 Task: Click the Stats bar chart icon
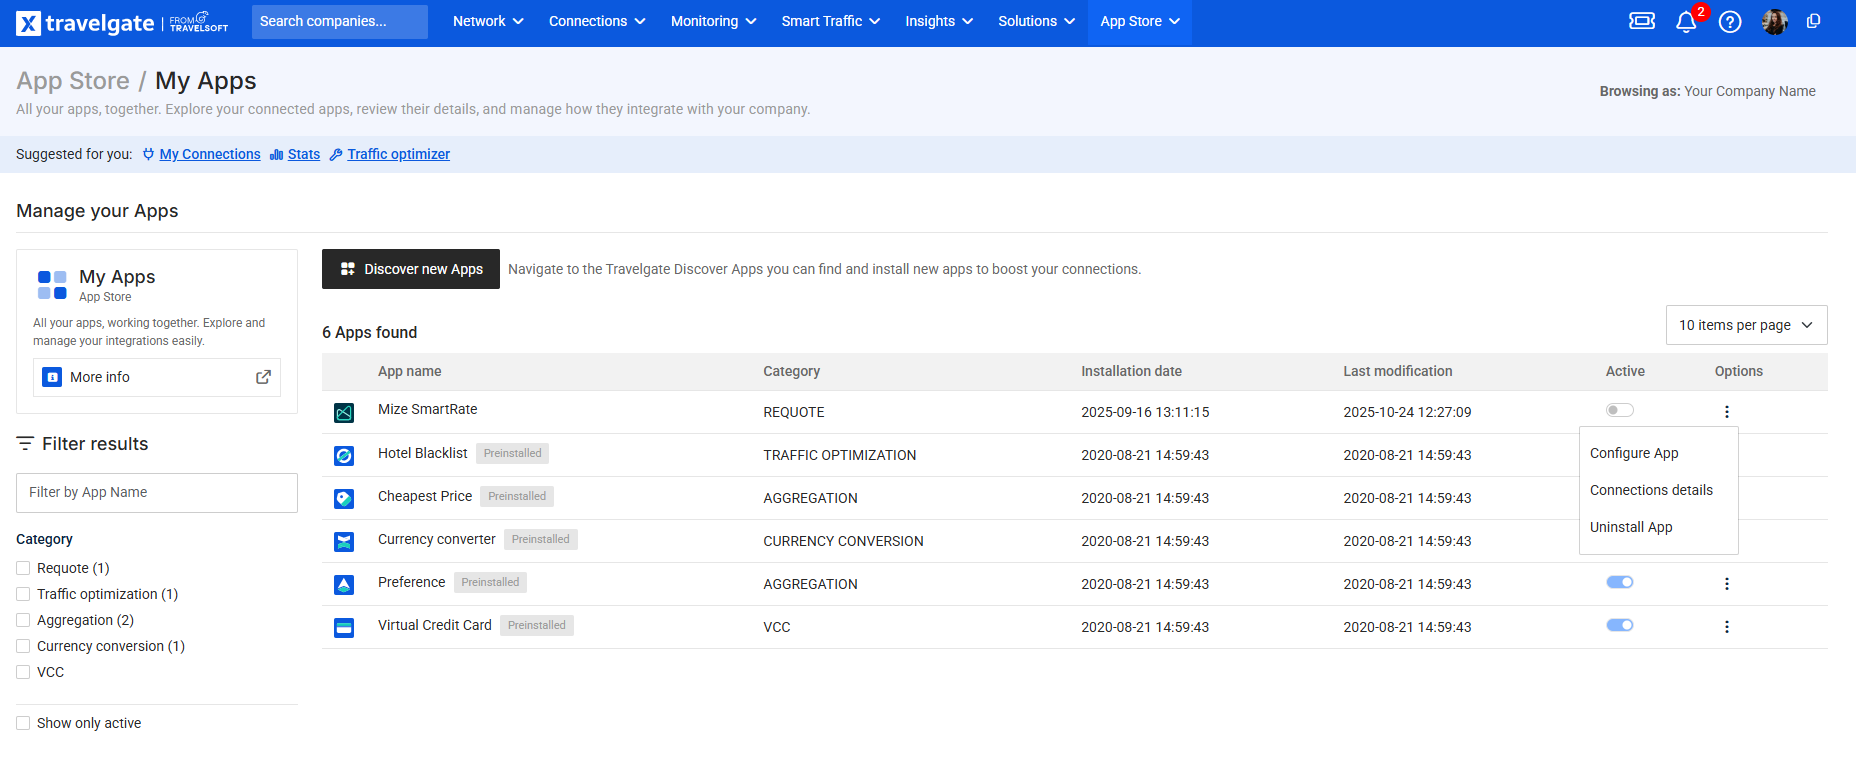[x=276, y=154]
